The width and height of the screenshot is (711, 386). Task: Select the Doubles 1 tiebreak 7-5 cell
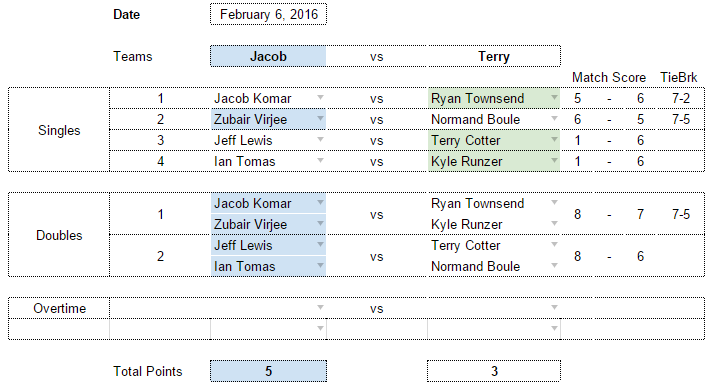click(681, 214)
